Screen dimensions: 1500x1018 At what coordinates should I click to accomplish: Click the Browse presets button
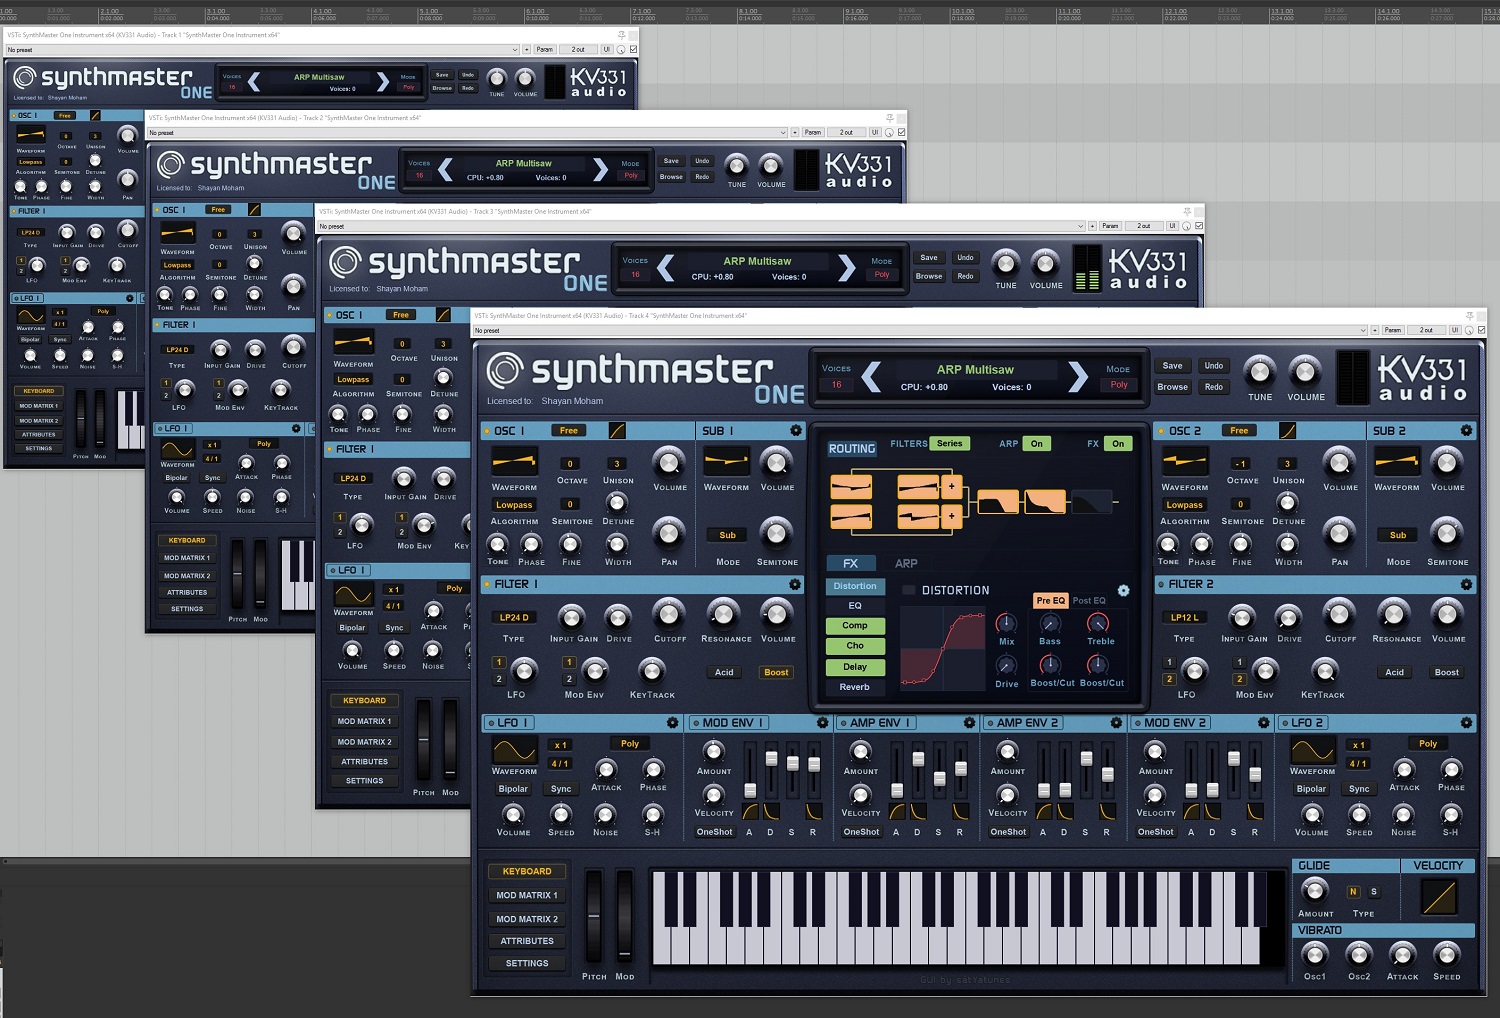(1172, 387)
